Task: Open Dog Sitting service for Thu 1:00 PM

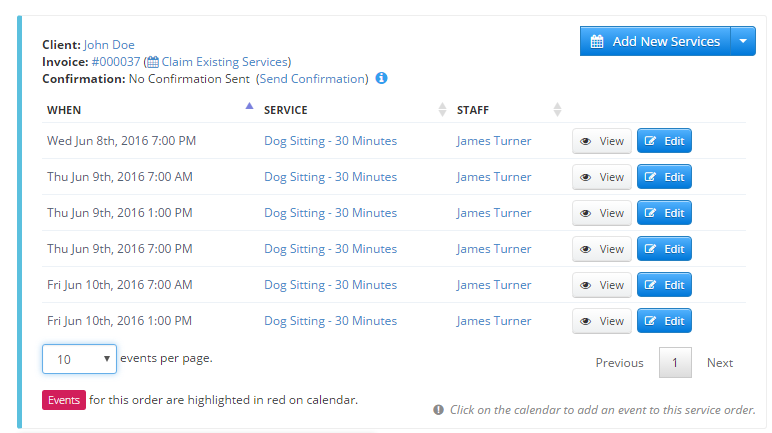Action: pos(330,213)
